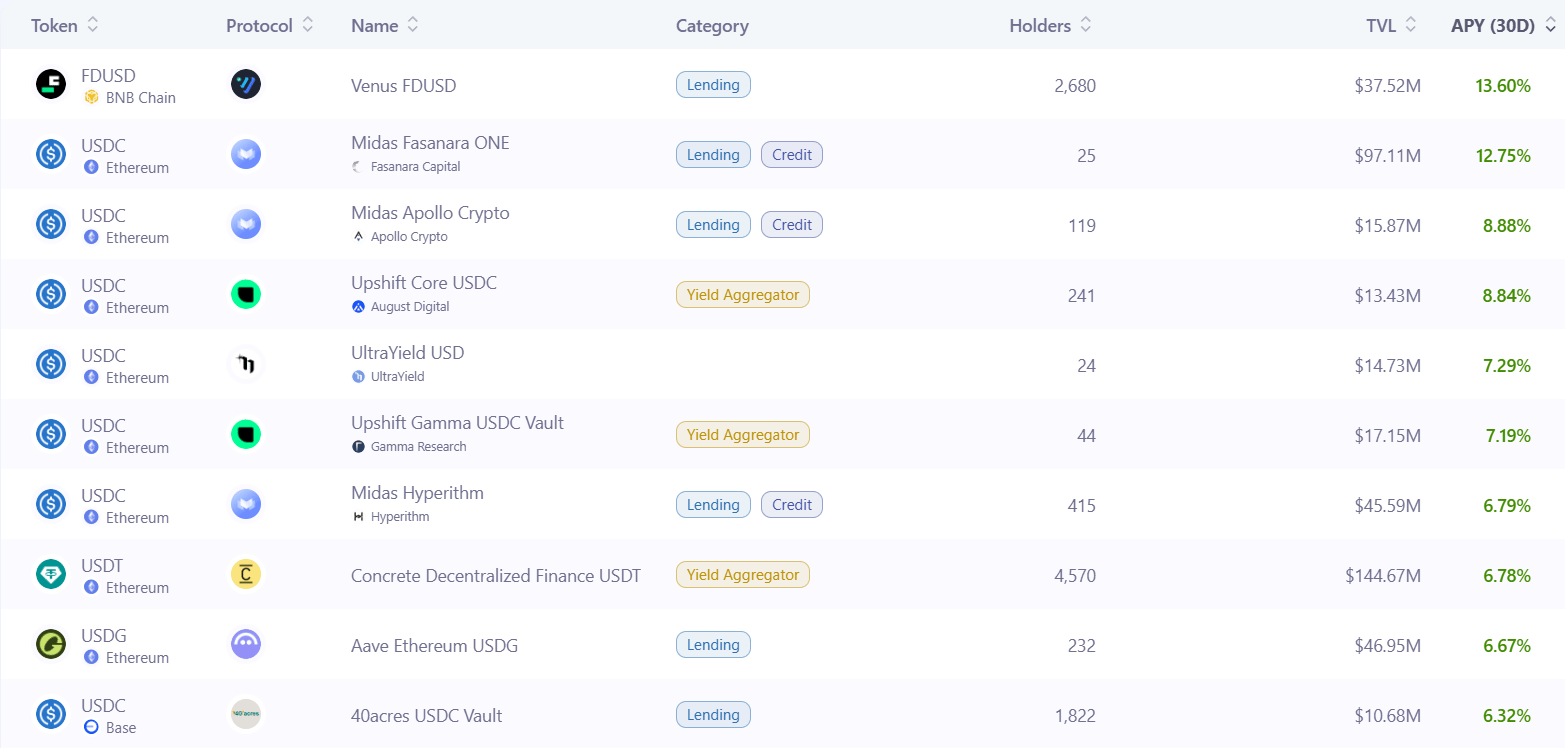Click Yield Aggregator tag on Upshift Core
This screenshot has height=748, width=1565.
pos(742,295)
